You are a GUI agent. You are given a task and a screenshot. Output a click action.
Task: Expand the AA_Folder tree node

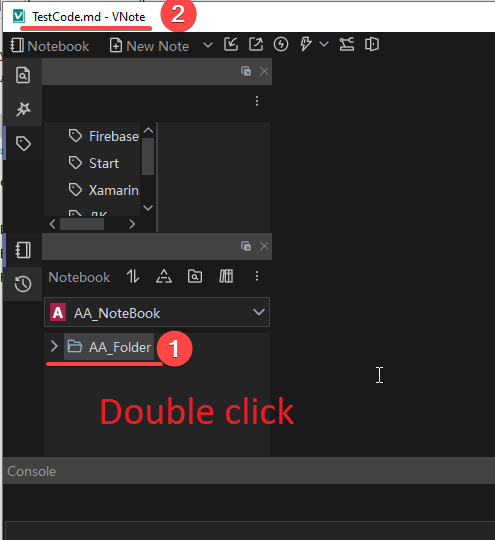54,346
